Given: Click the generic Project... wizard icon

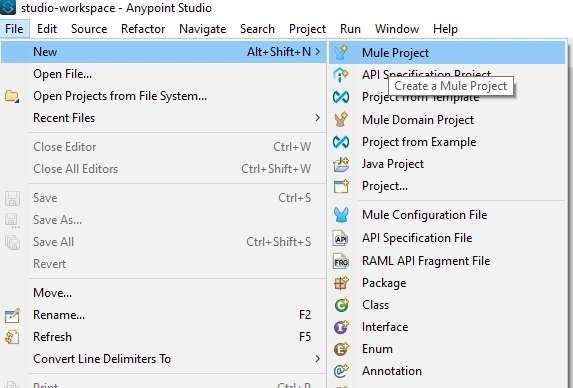Looking at the screenshot, I should (x=341, y=186).
